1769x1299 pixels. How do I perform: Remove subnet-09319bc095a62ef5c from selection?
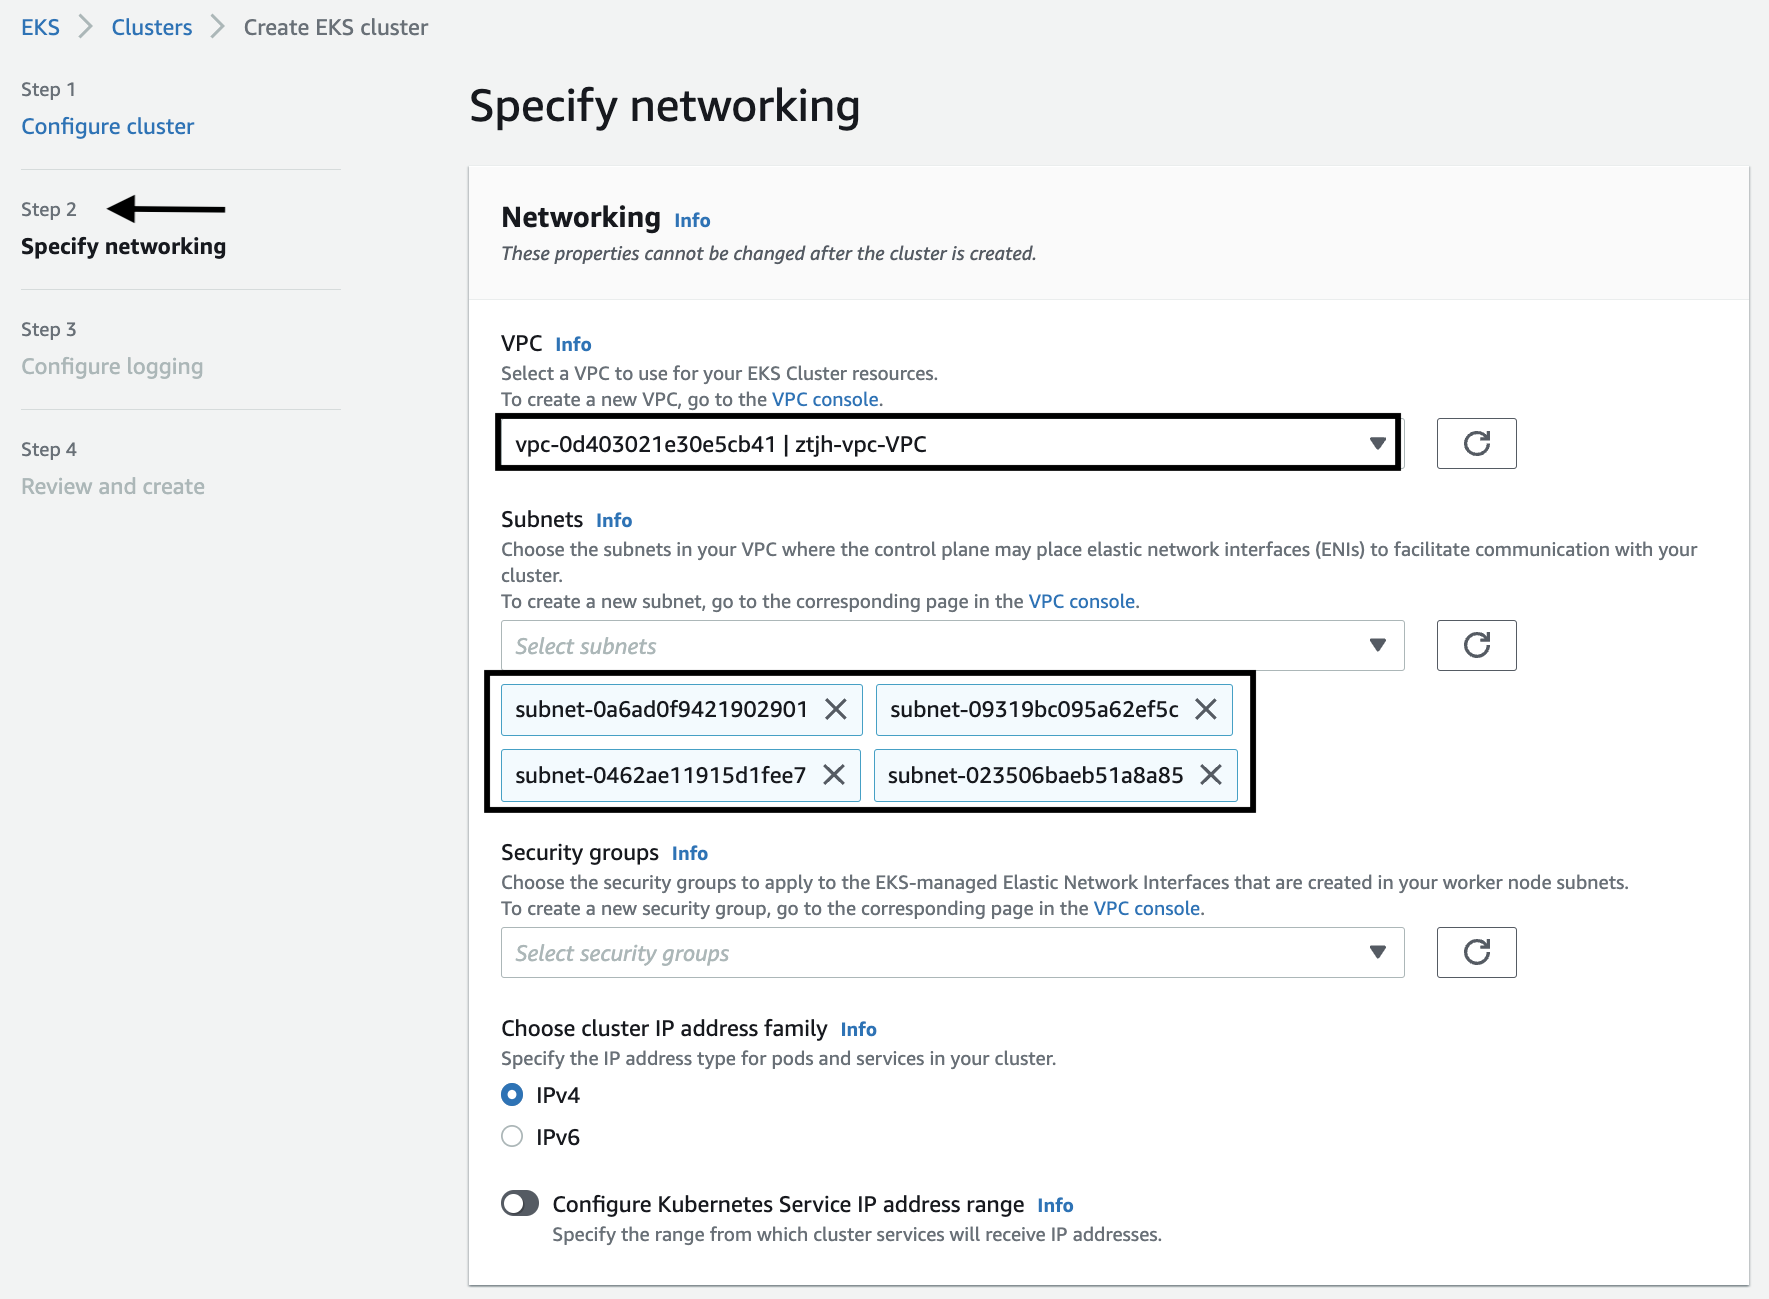coord(1206,709)
